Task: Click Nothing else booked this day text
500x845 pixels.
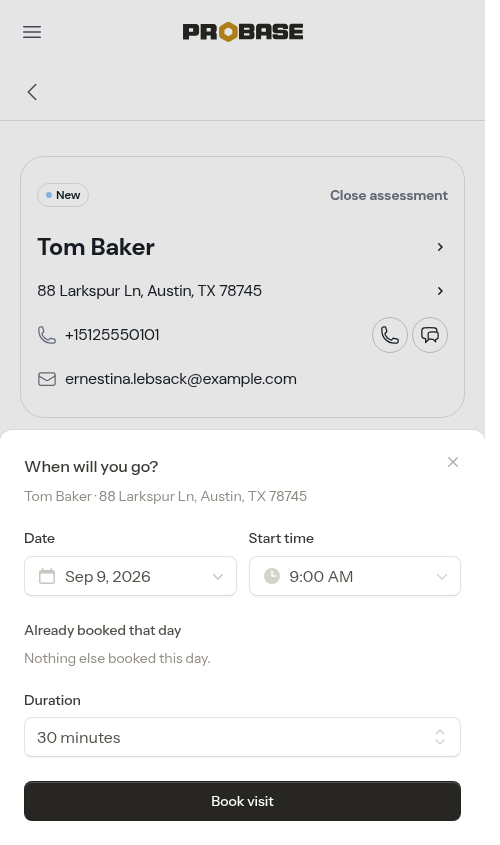Action: 117,658
